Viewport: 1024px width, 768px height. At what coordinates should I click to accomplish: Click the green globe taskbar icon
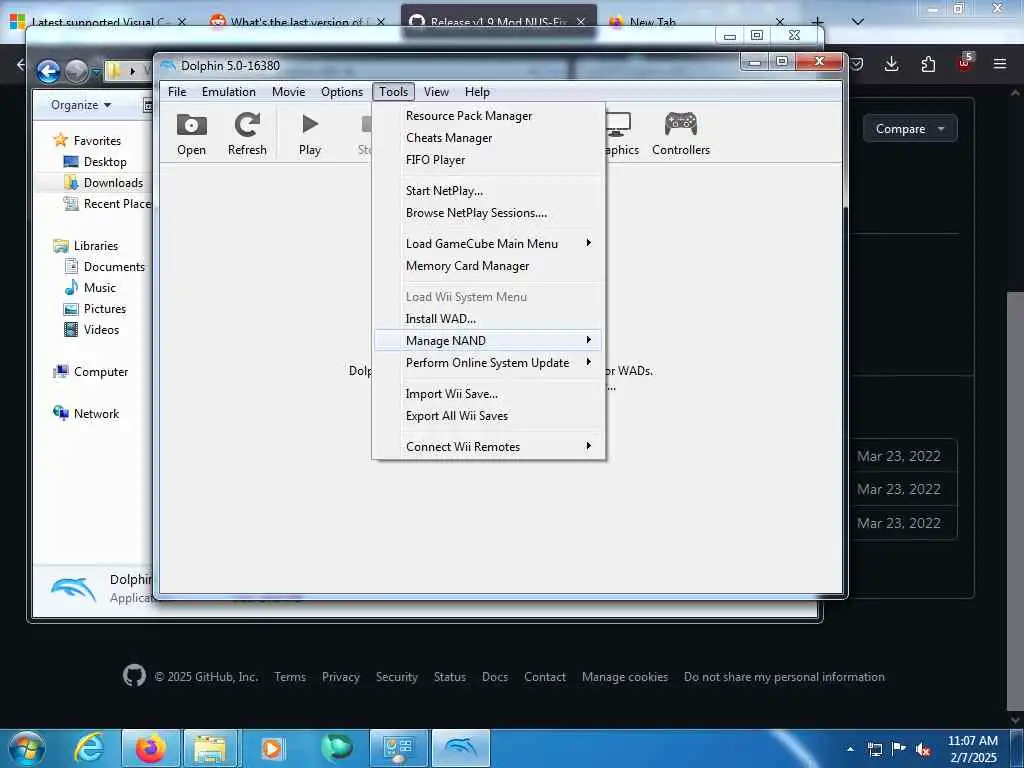pyautogui.click(x=336, y=748)
